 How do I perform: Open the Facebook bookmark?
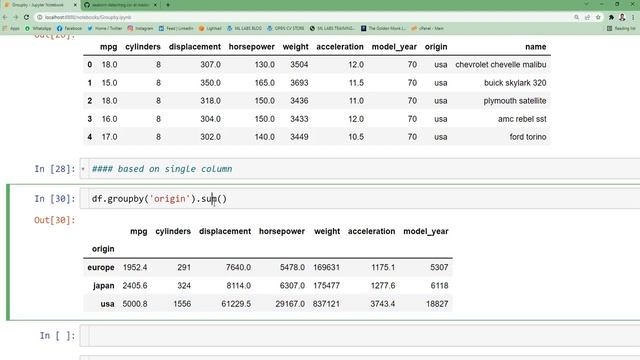coord(69,28)
